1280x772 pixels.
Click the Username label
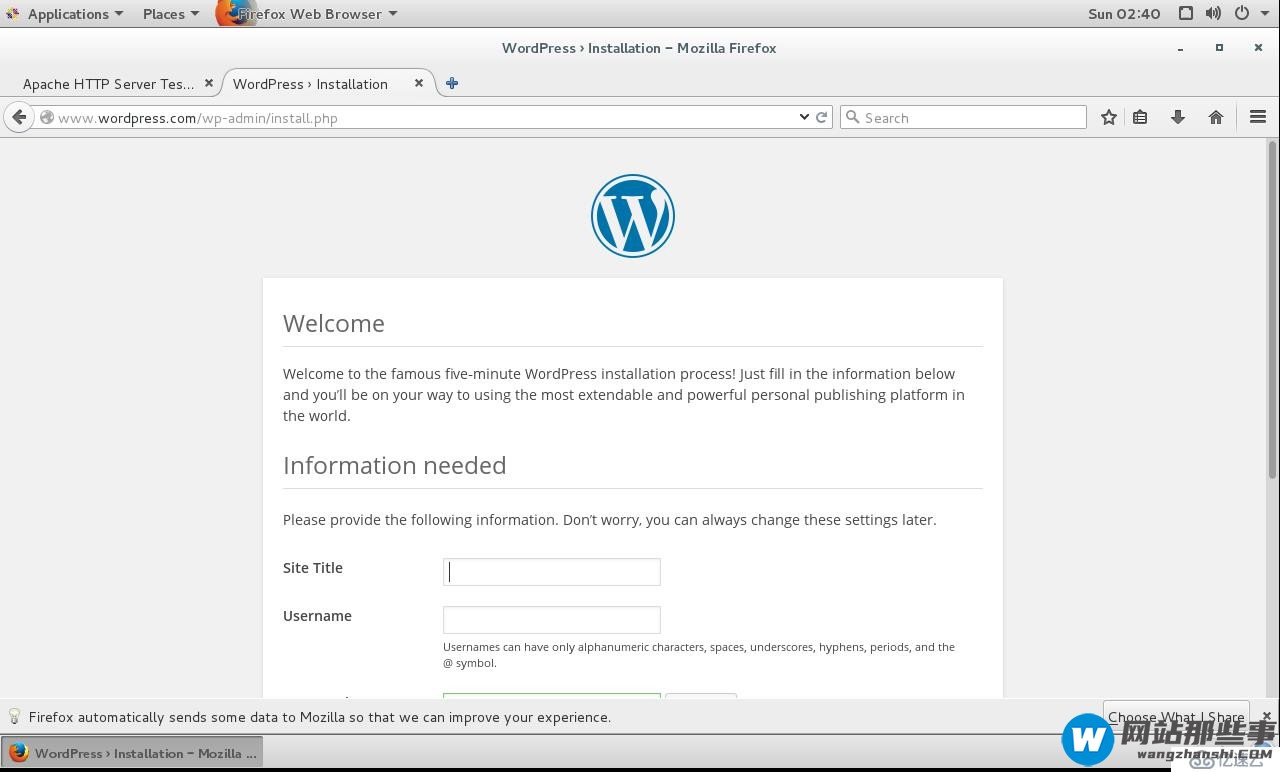[317, 615]
